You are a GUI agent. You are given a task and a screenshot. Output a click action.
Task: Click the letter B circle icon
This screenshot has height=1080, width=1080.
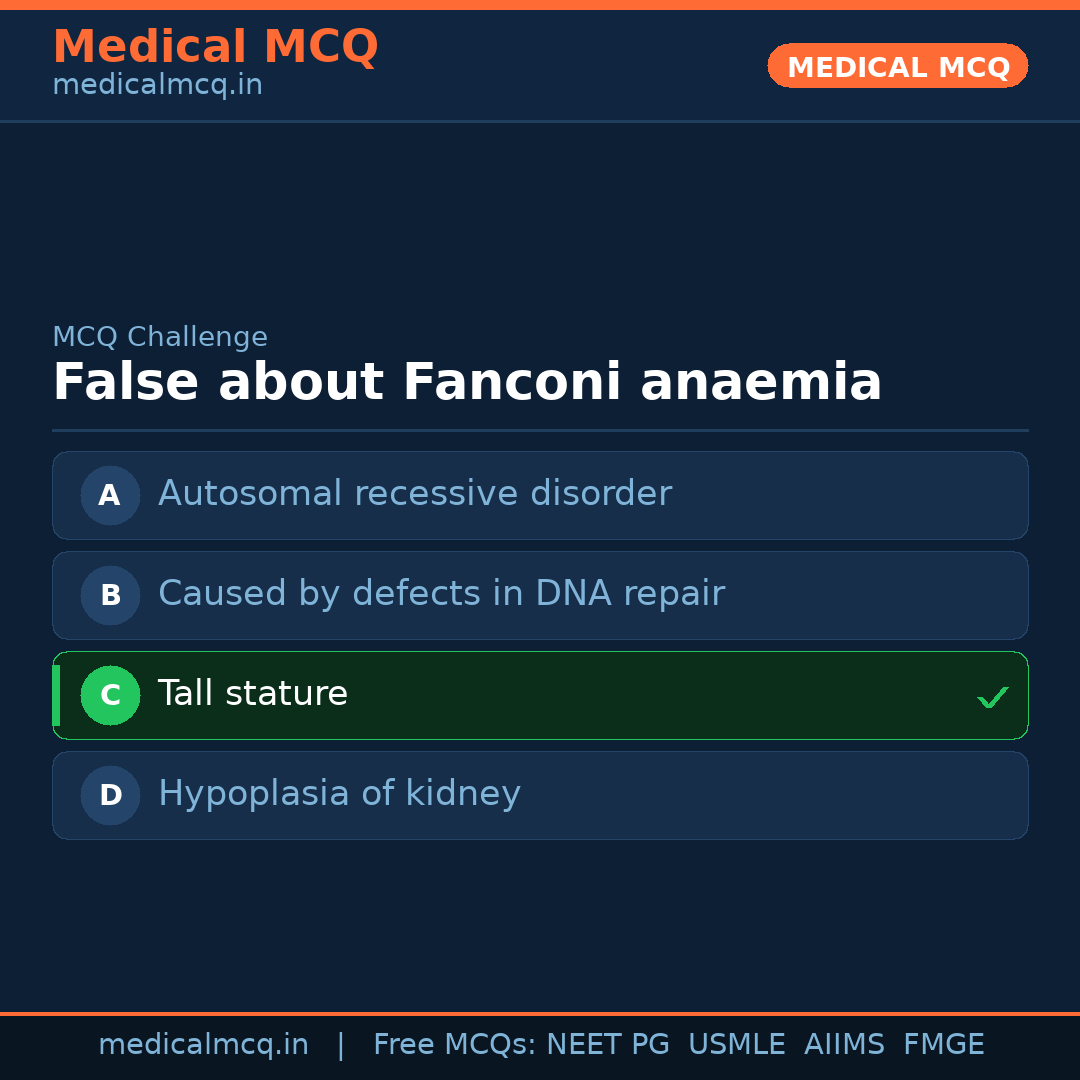(110, 595)
